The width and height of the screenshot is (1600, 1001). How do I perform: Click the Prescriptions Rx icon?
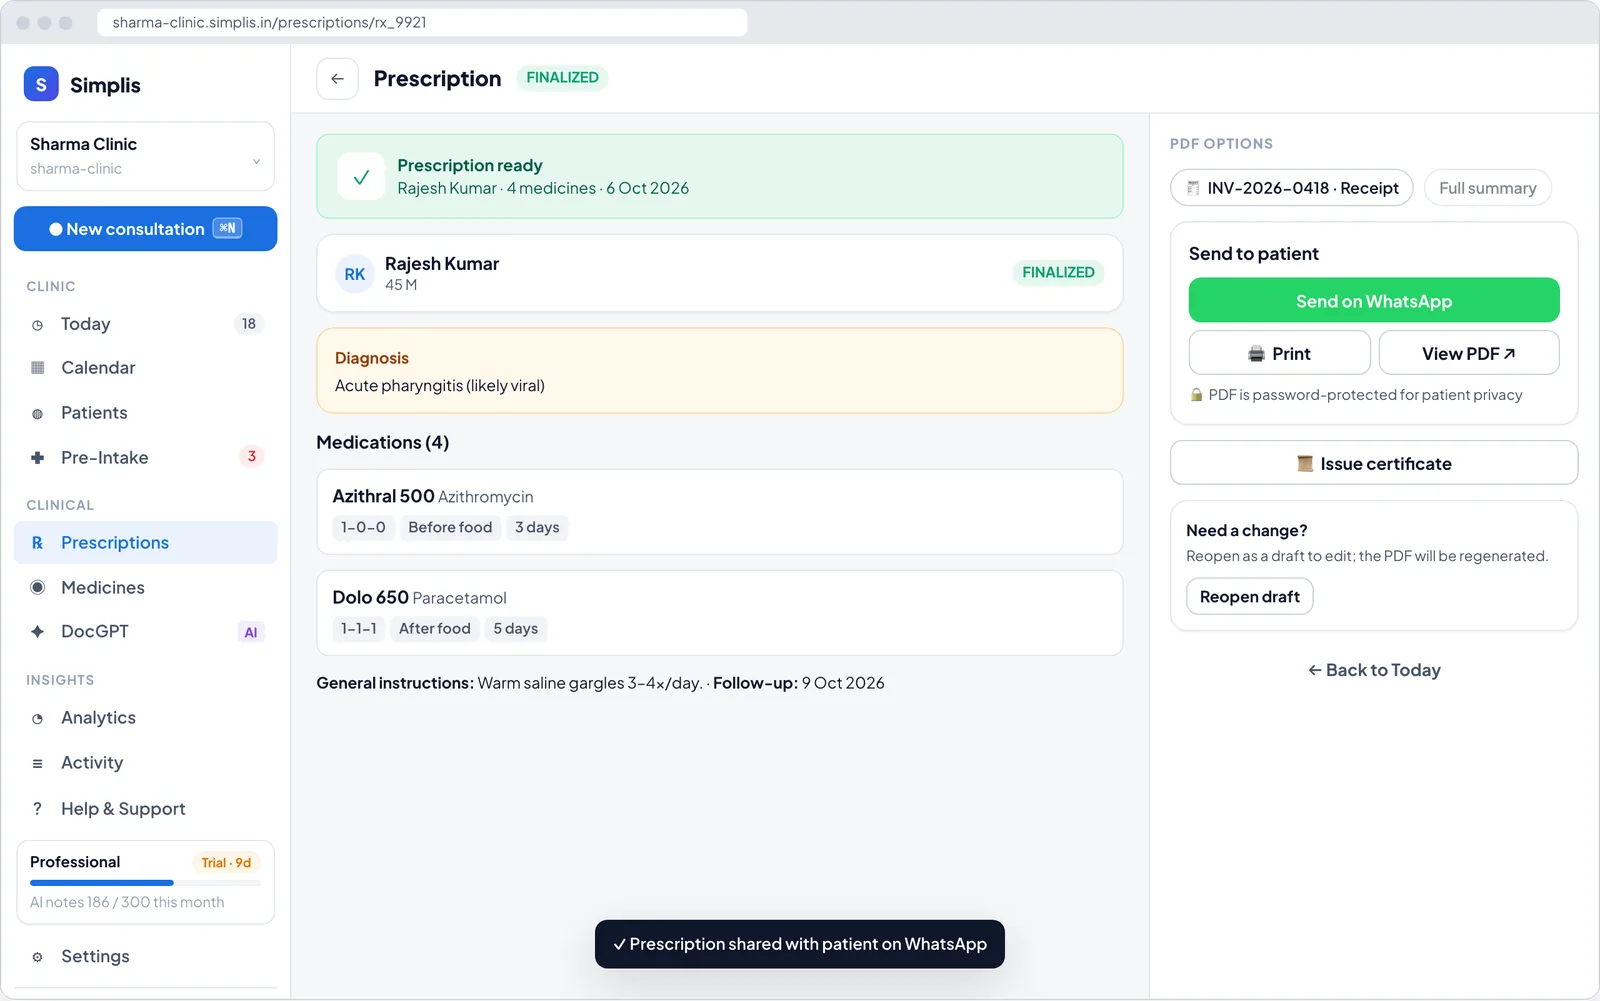click(37, 543)
